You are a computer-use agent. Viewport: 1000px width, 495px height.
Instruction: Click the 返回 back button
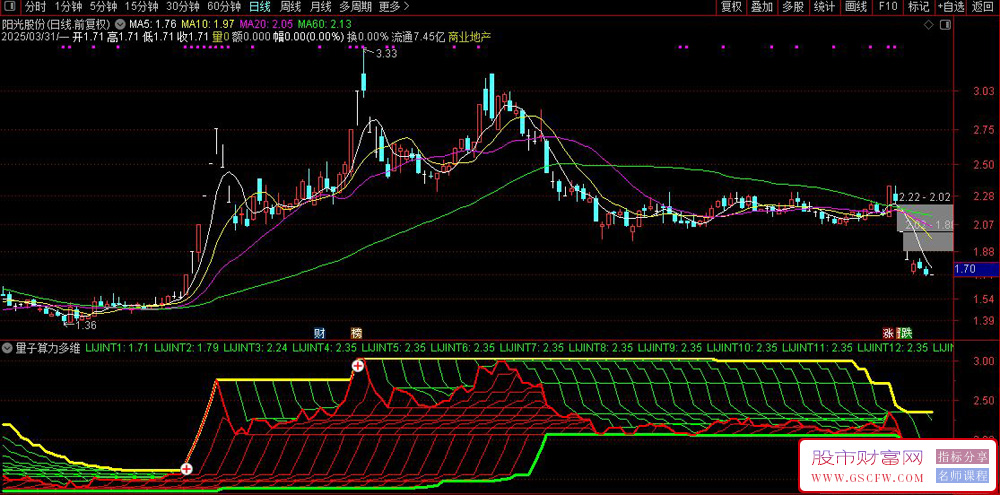coord(983,7)
